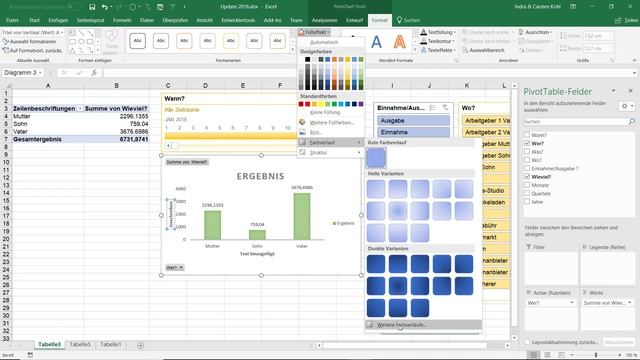The width and height of the screenshot is (640, 360).
Task: Click multi-select icon on Einnahme/Aus slicer
Action: click(x=433, y=108)
